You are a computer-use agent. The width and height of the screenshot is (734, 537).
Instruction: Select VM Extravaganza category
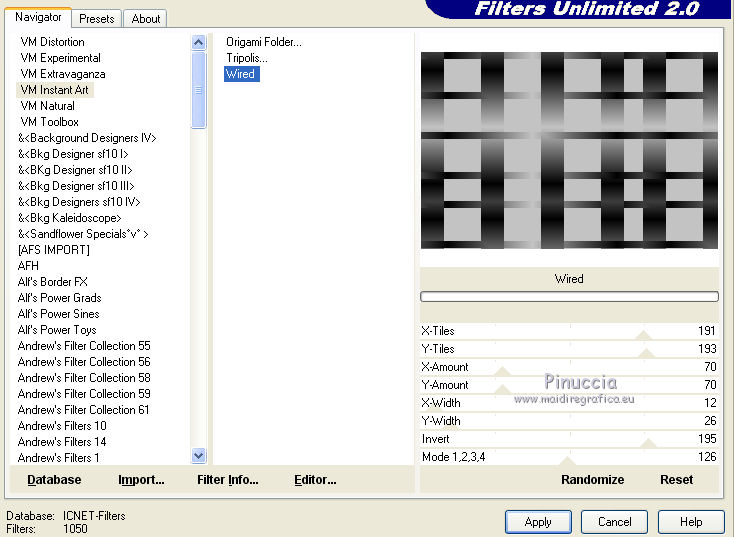(x=63, y=74)
